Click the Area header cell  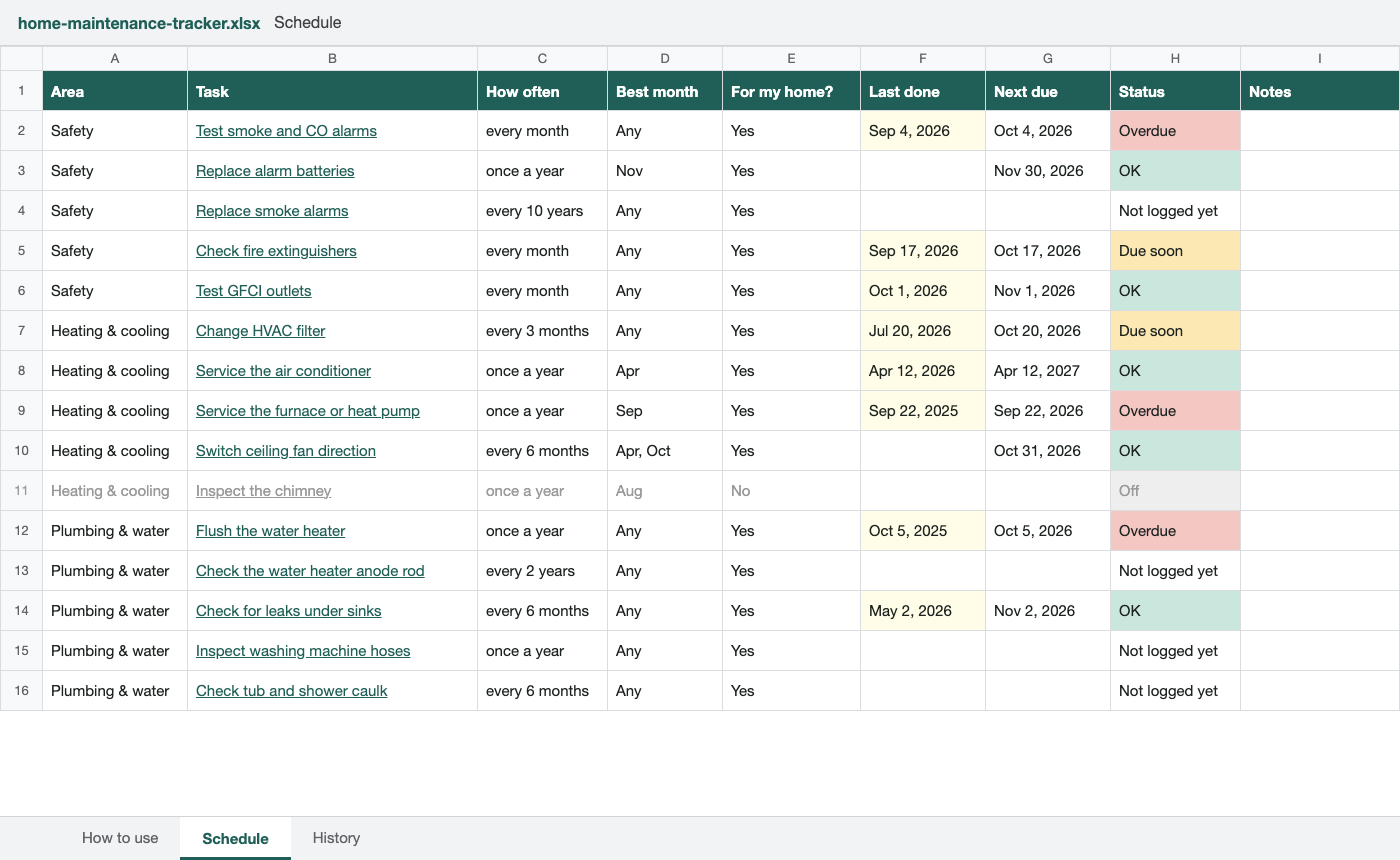(x=115, y=91)
